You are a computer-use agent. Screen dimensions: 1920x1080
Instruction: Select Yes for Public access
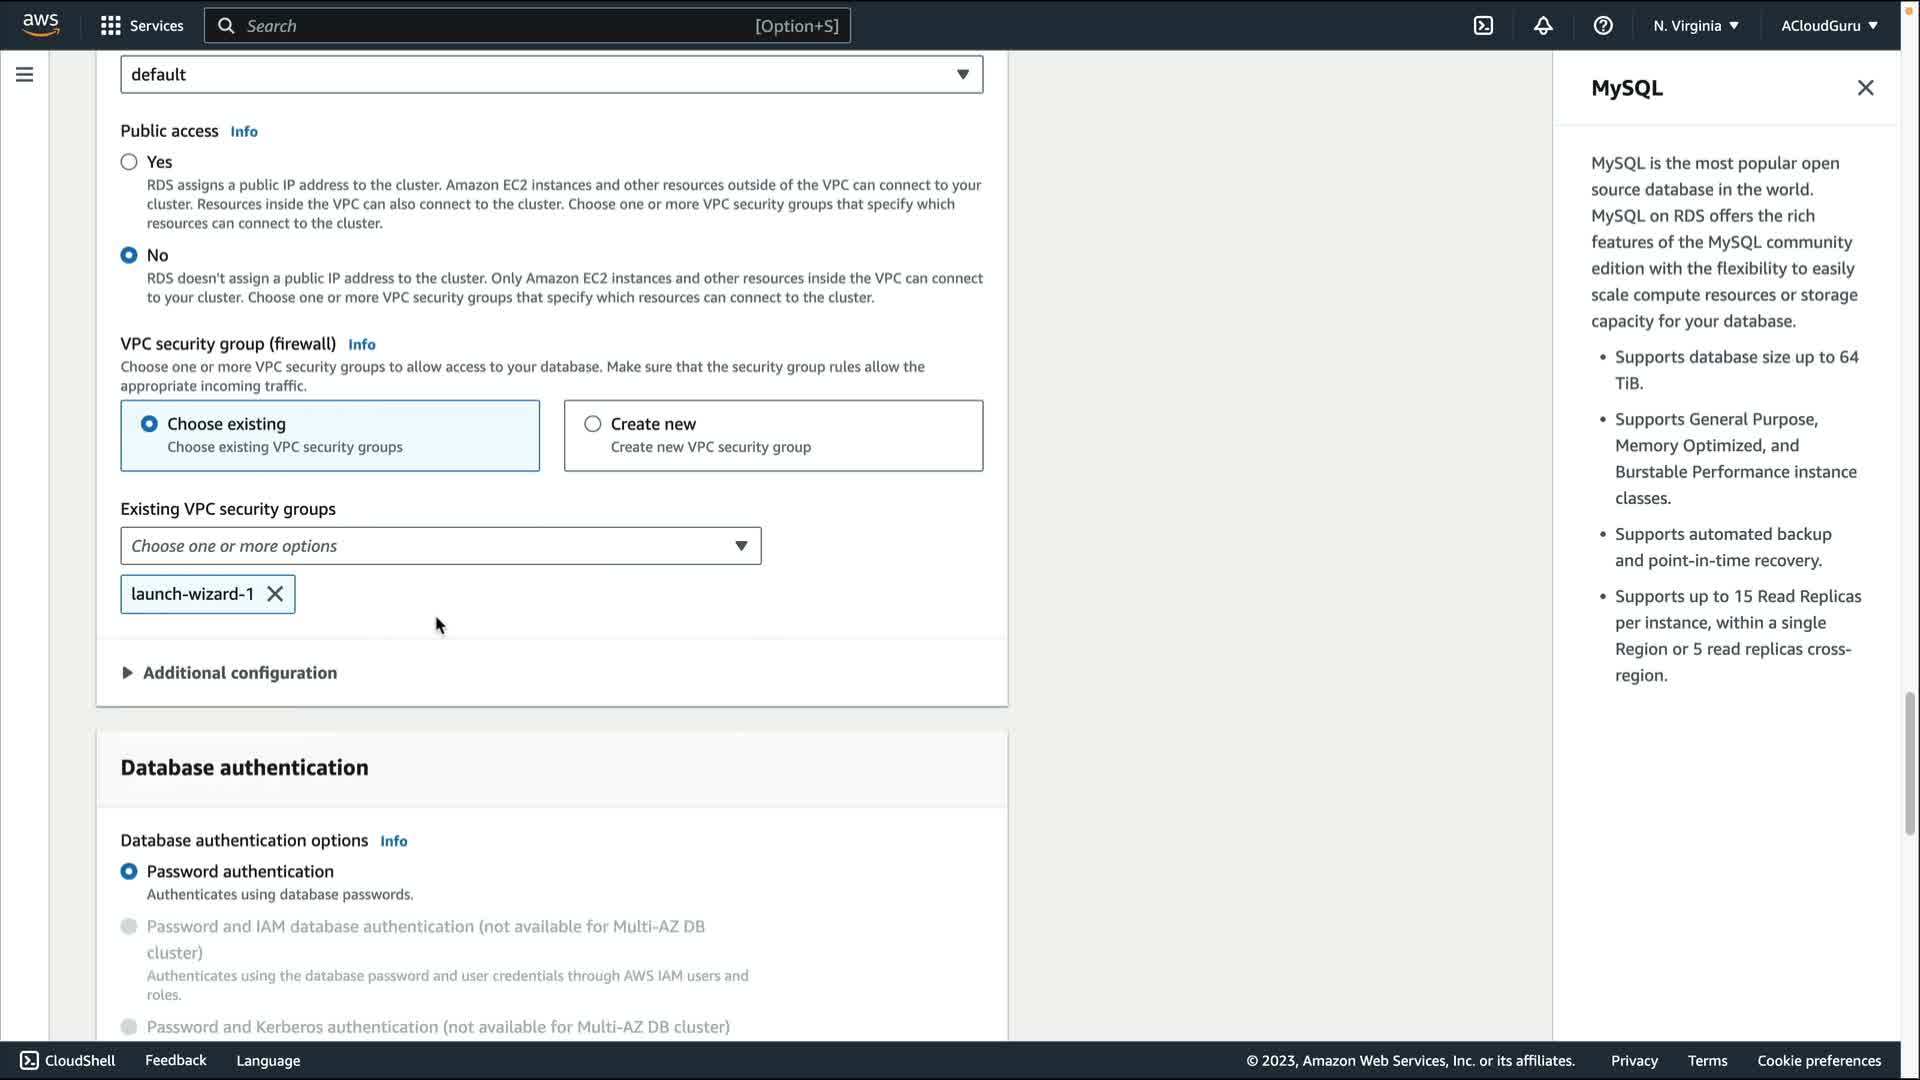click(129, 162)
